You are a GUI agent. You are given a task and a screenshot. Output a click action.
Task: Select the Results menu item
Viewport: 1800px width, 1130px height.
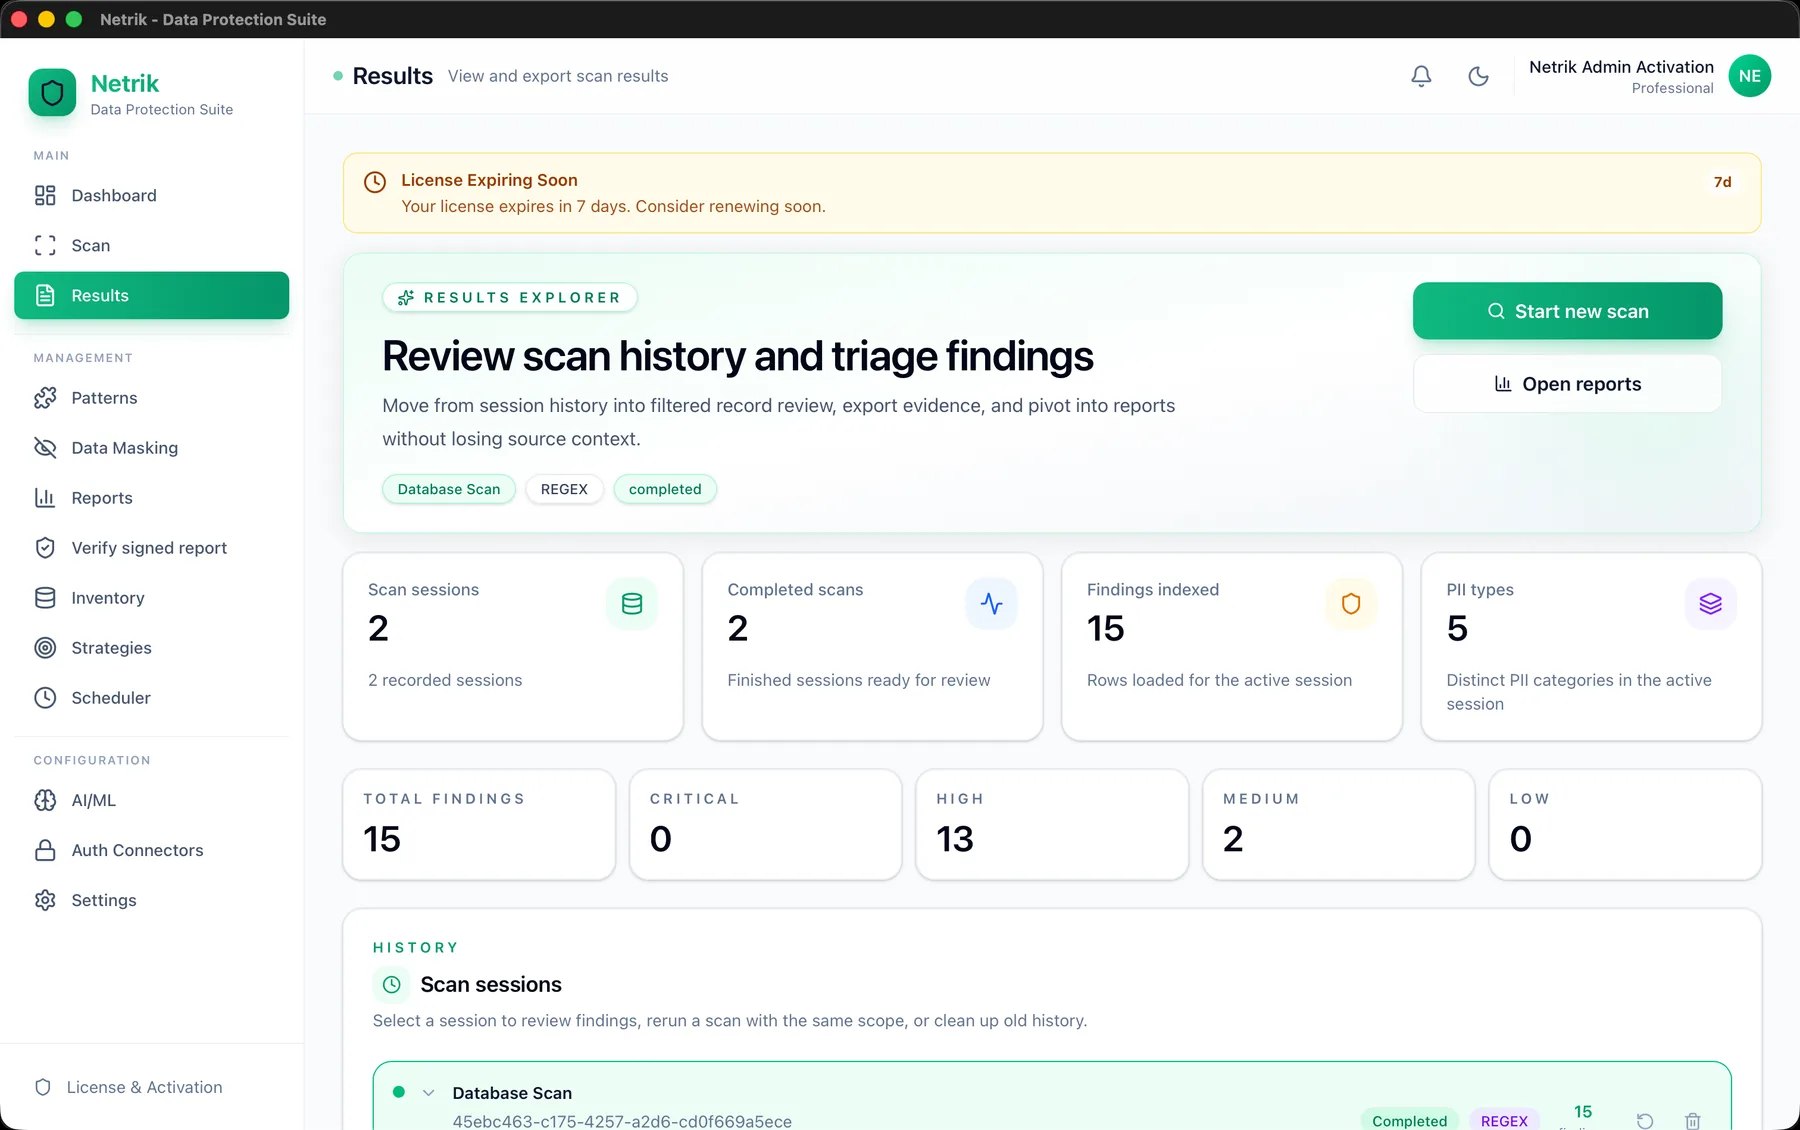point(151,296)
